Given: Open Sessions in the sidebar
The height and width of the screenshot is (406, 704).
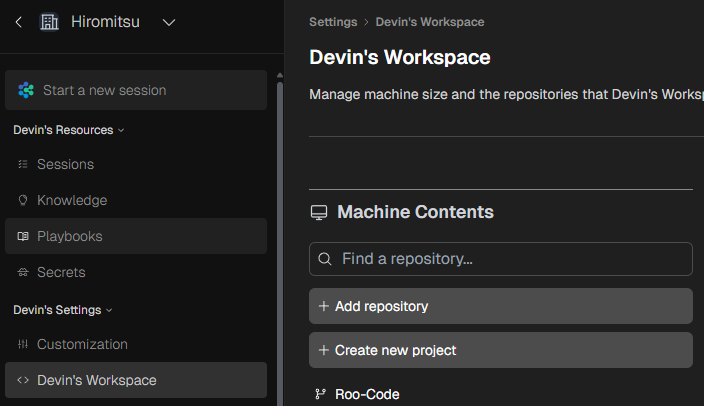Looking at the screenshot, I should (136, 164).
